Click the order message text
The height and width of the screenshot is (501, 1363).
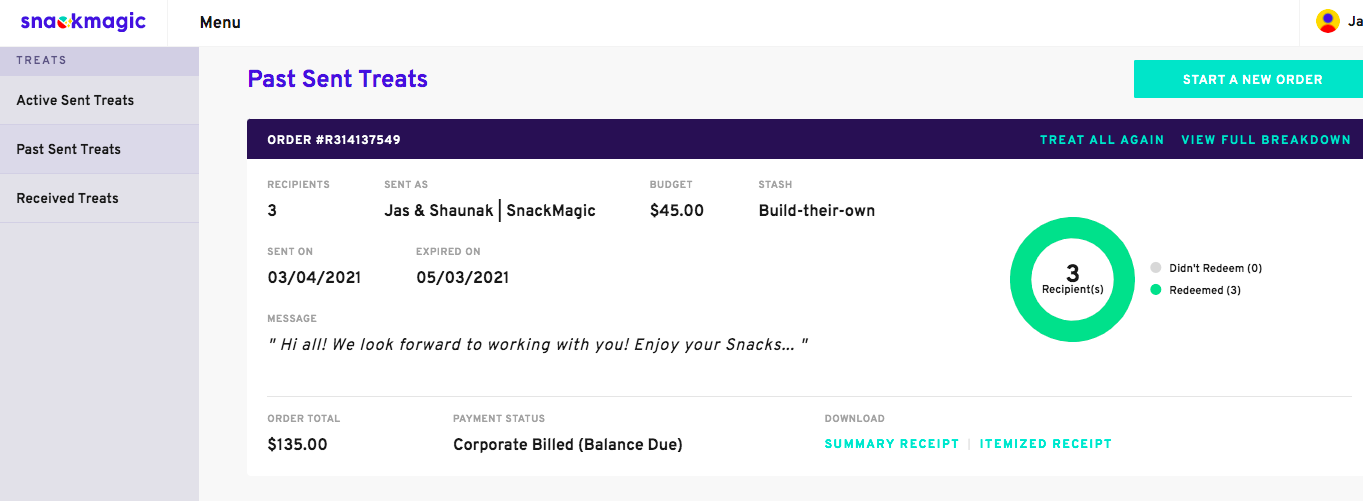coord(538,344)
